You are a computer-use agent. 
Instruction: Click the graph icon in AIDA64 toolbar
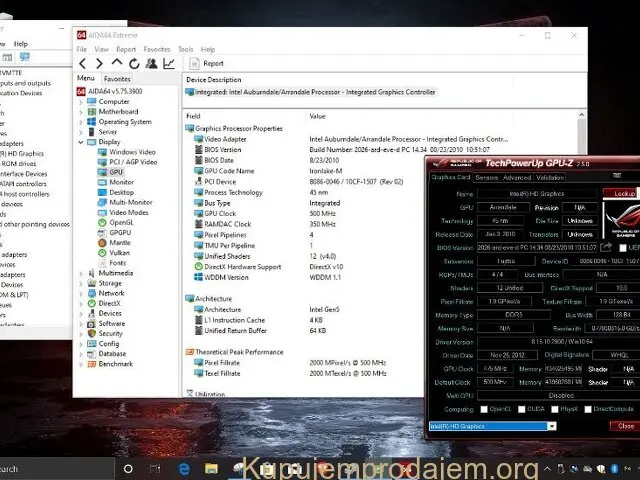(169, 63)
